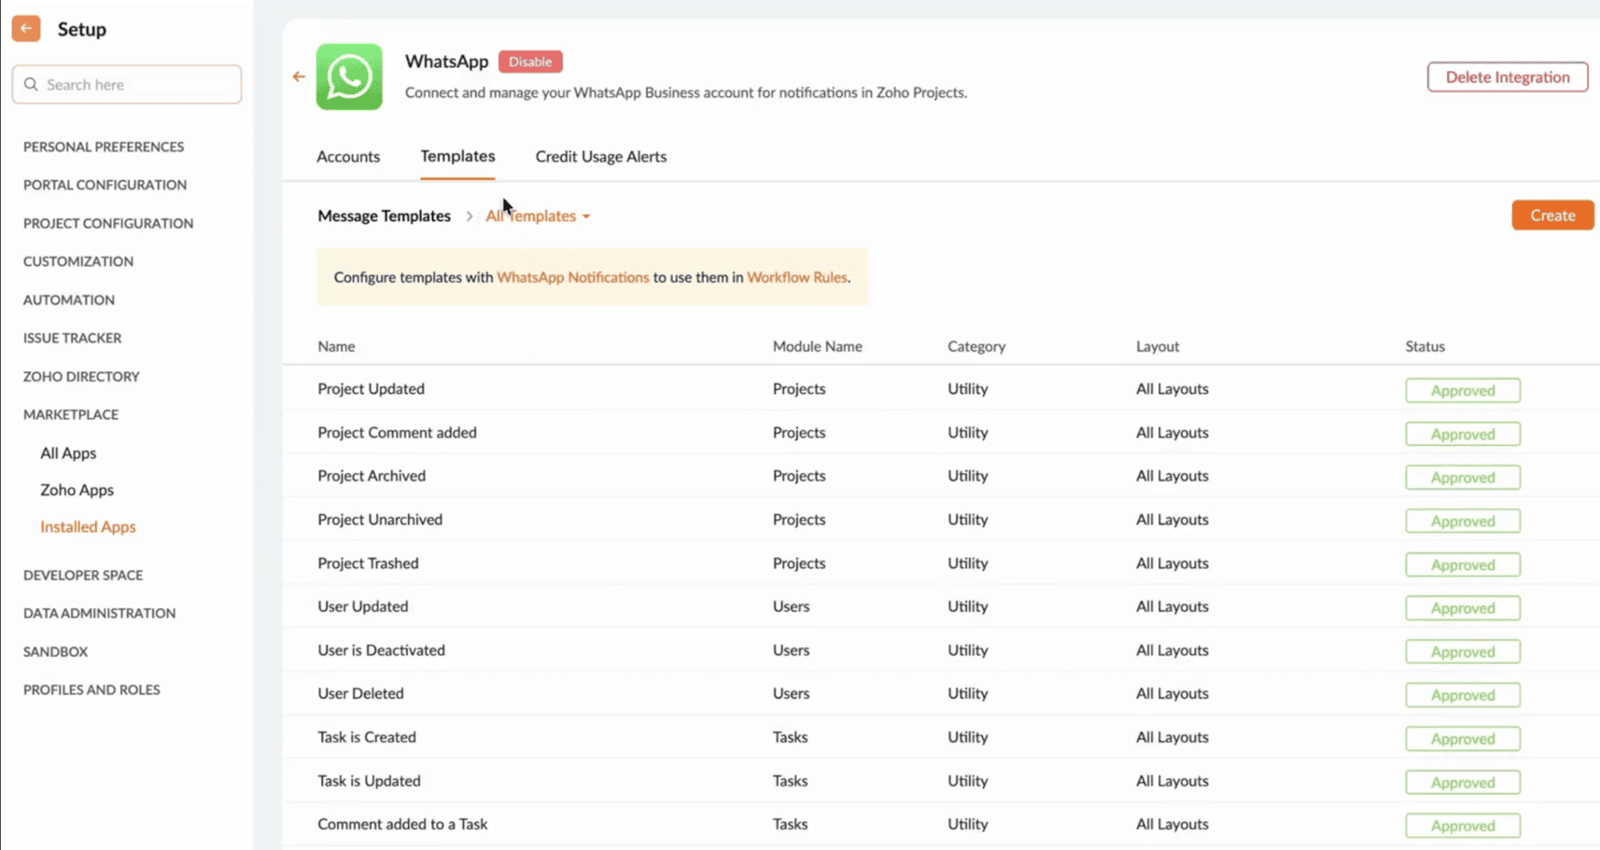Screen dimensions: 1600x850
Task: Open the All Templates filter dropdown
Action: (538, 216)
